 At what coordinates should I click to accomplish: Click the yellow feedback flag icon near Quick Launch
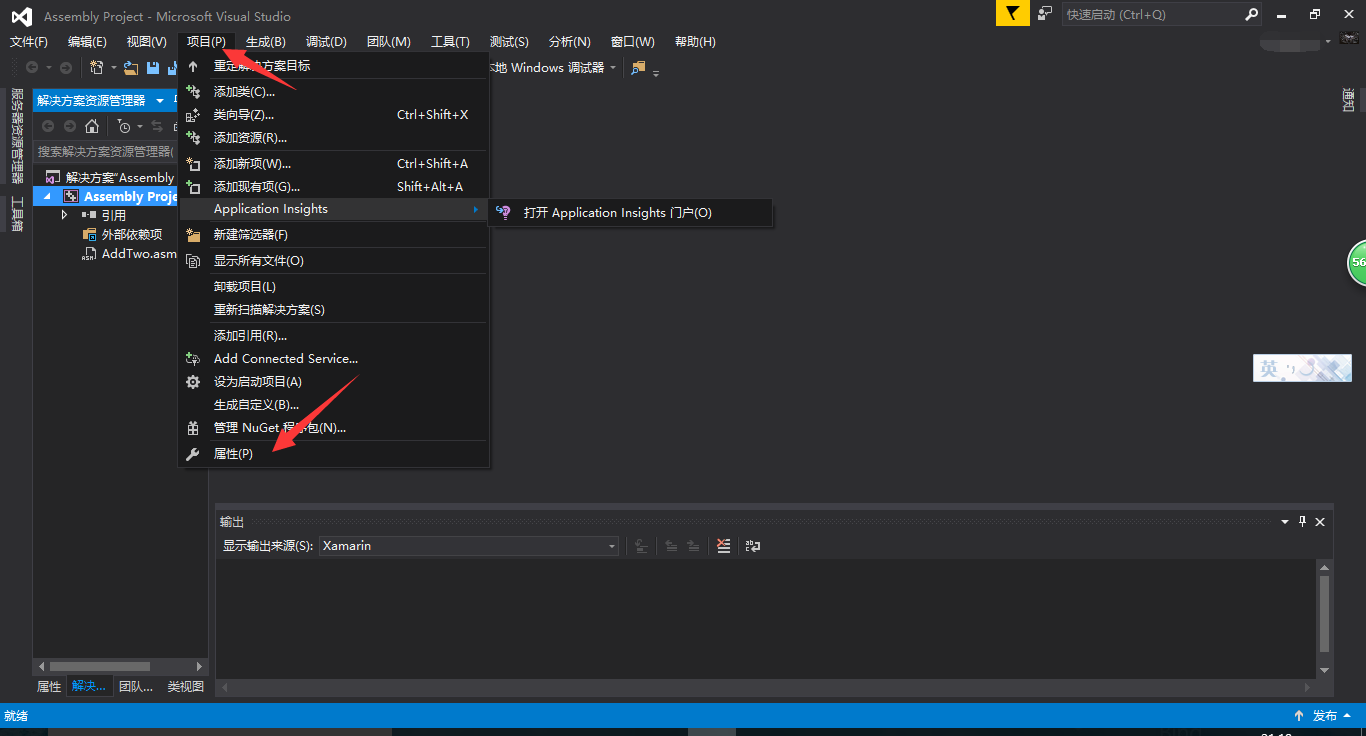[x=1012, y=14]
